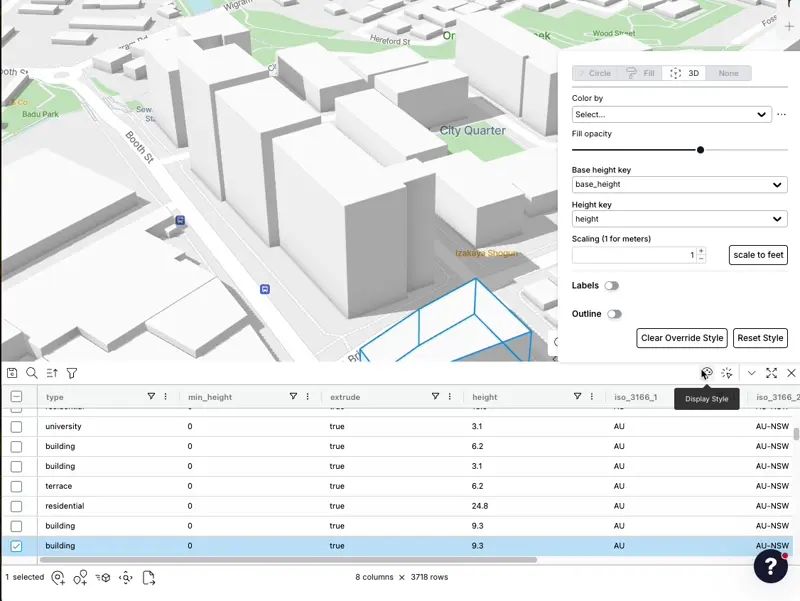The height and width of the screenshot is (601, 800).
Task: Open table search with magnifier icon
Action: click(x=32, y=373)
